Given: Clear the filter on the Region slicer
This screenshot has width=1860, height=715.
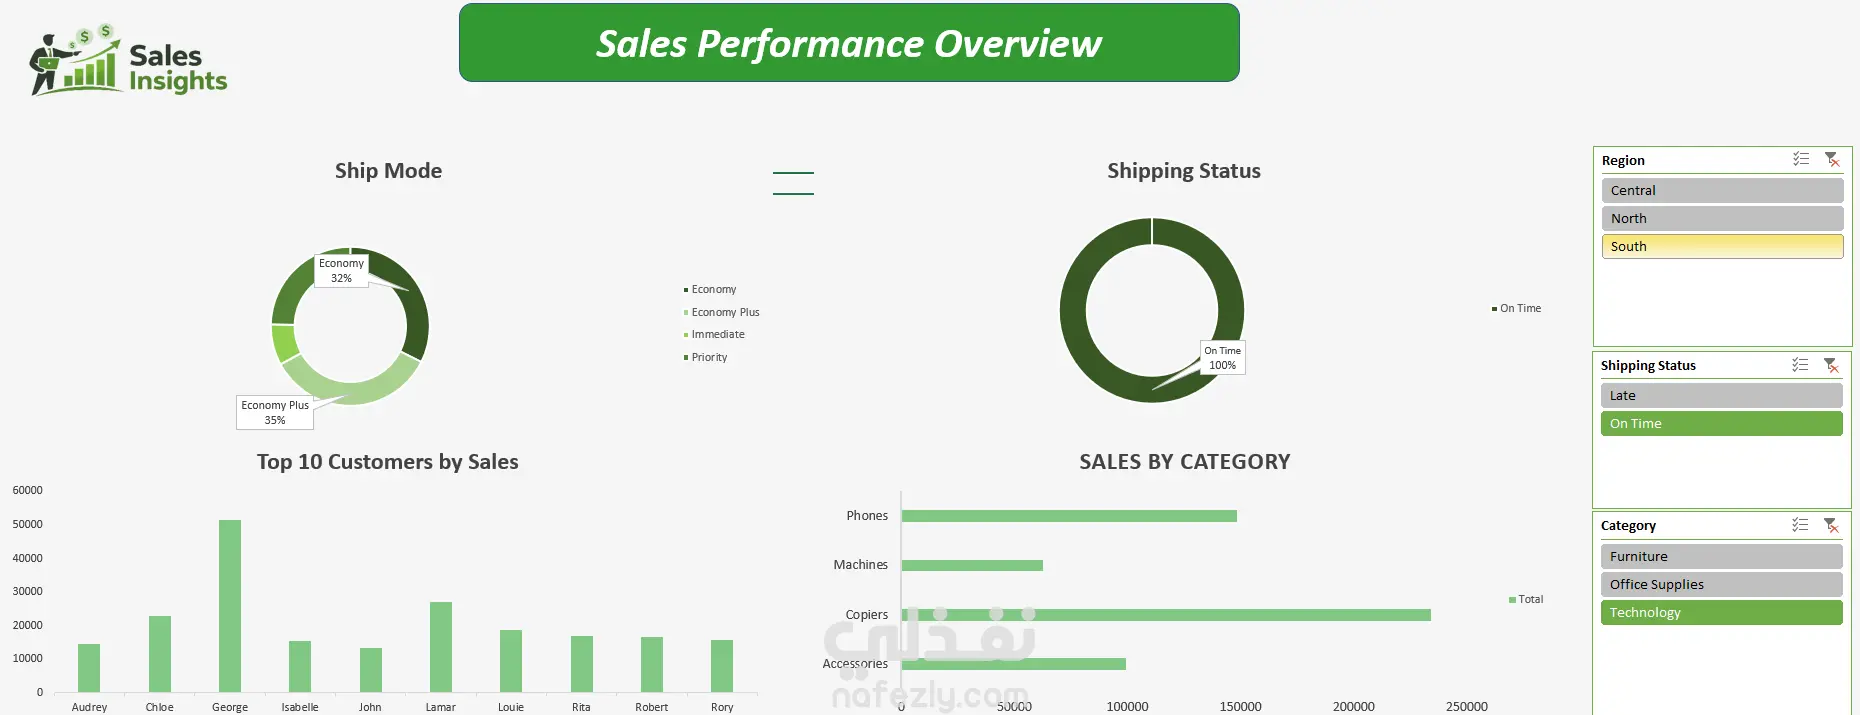Looking at the screenshot, I should click(1832, 160).
